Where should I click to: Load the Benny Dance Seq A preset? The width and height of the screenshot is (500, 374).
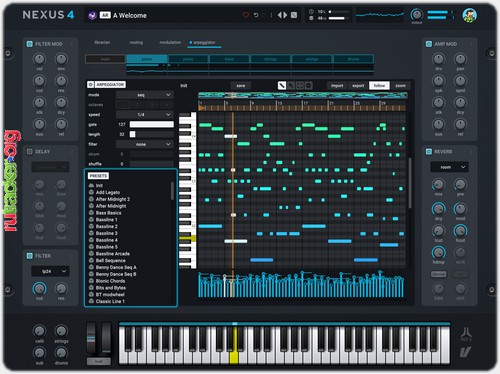point(116,267)
